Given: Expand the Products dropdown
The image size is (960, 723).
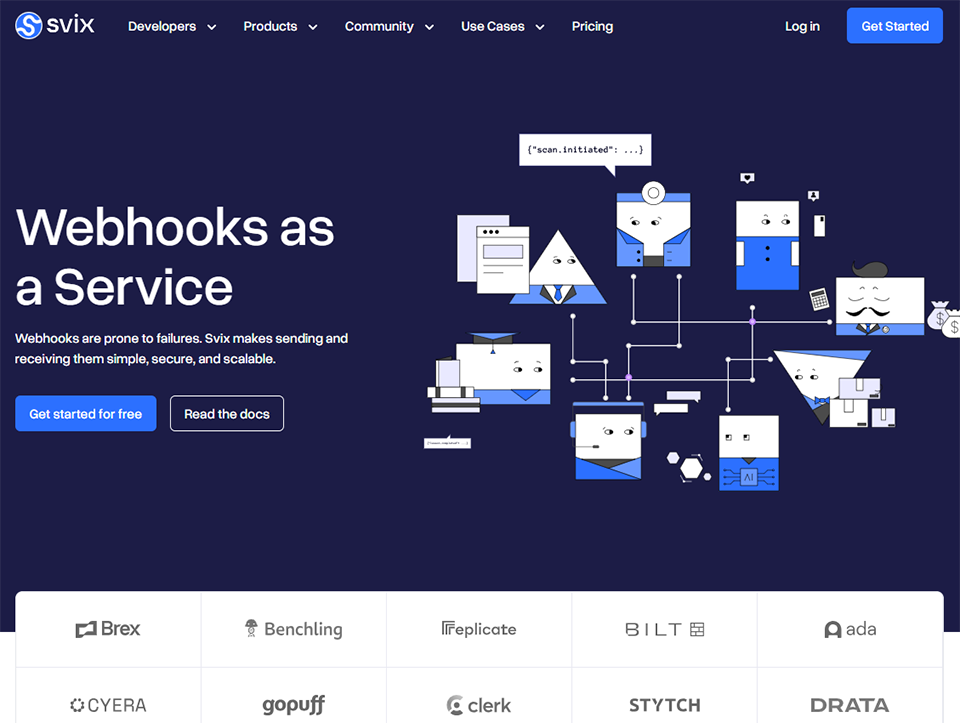Looking at the screenshot, I should coord(280,26).
